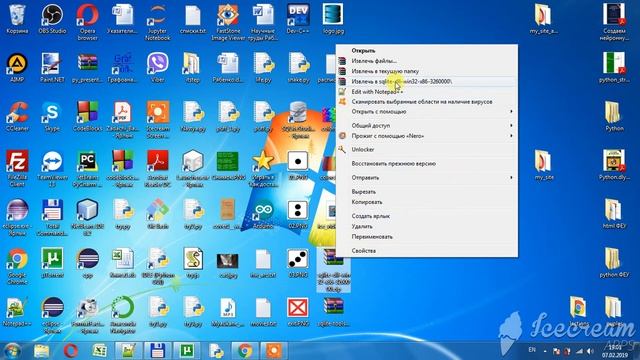
Task: Select the Arduino desktop icon
Action: [263, 215]
